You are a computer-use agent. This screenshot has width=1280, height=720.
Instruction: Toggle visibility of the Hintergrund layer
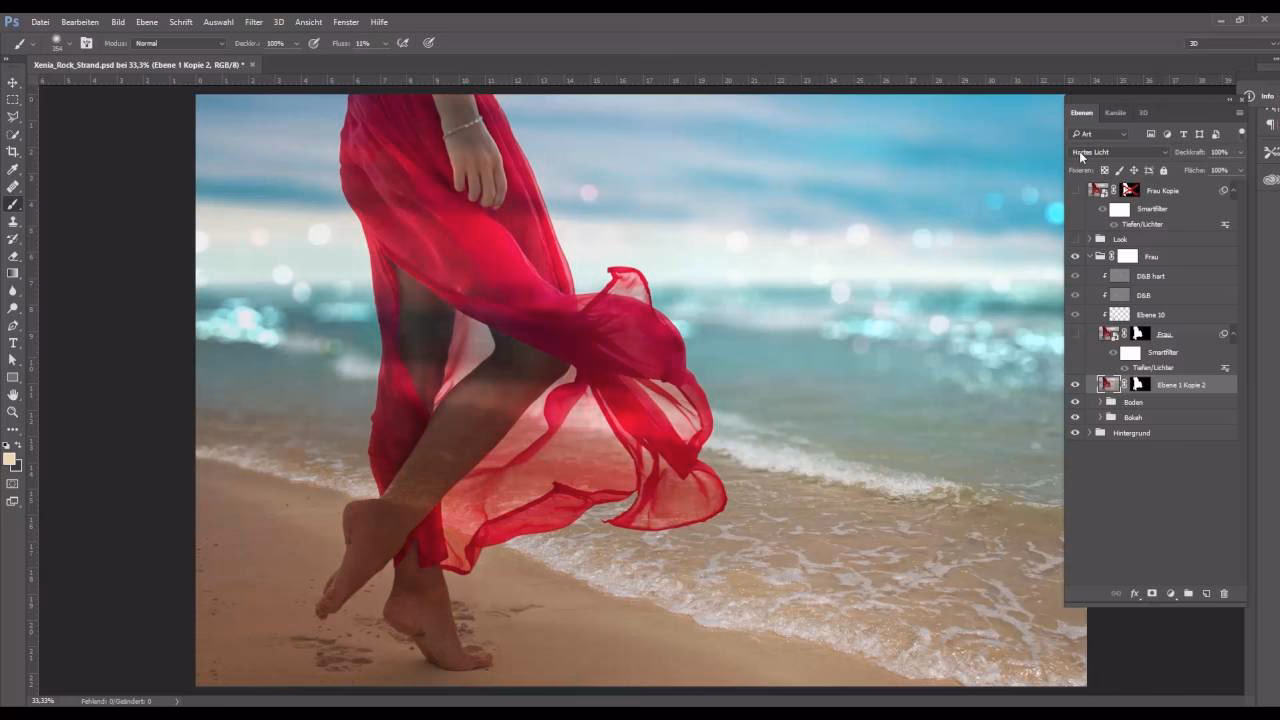(x=1075, y=433)
